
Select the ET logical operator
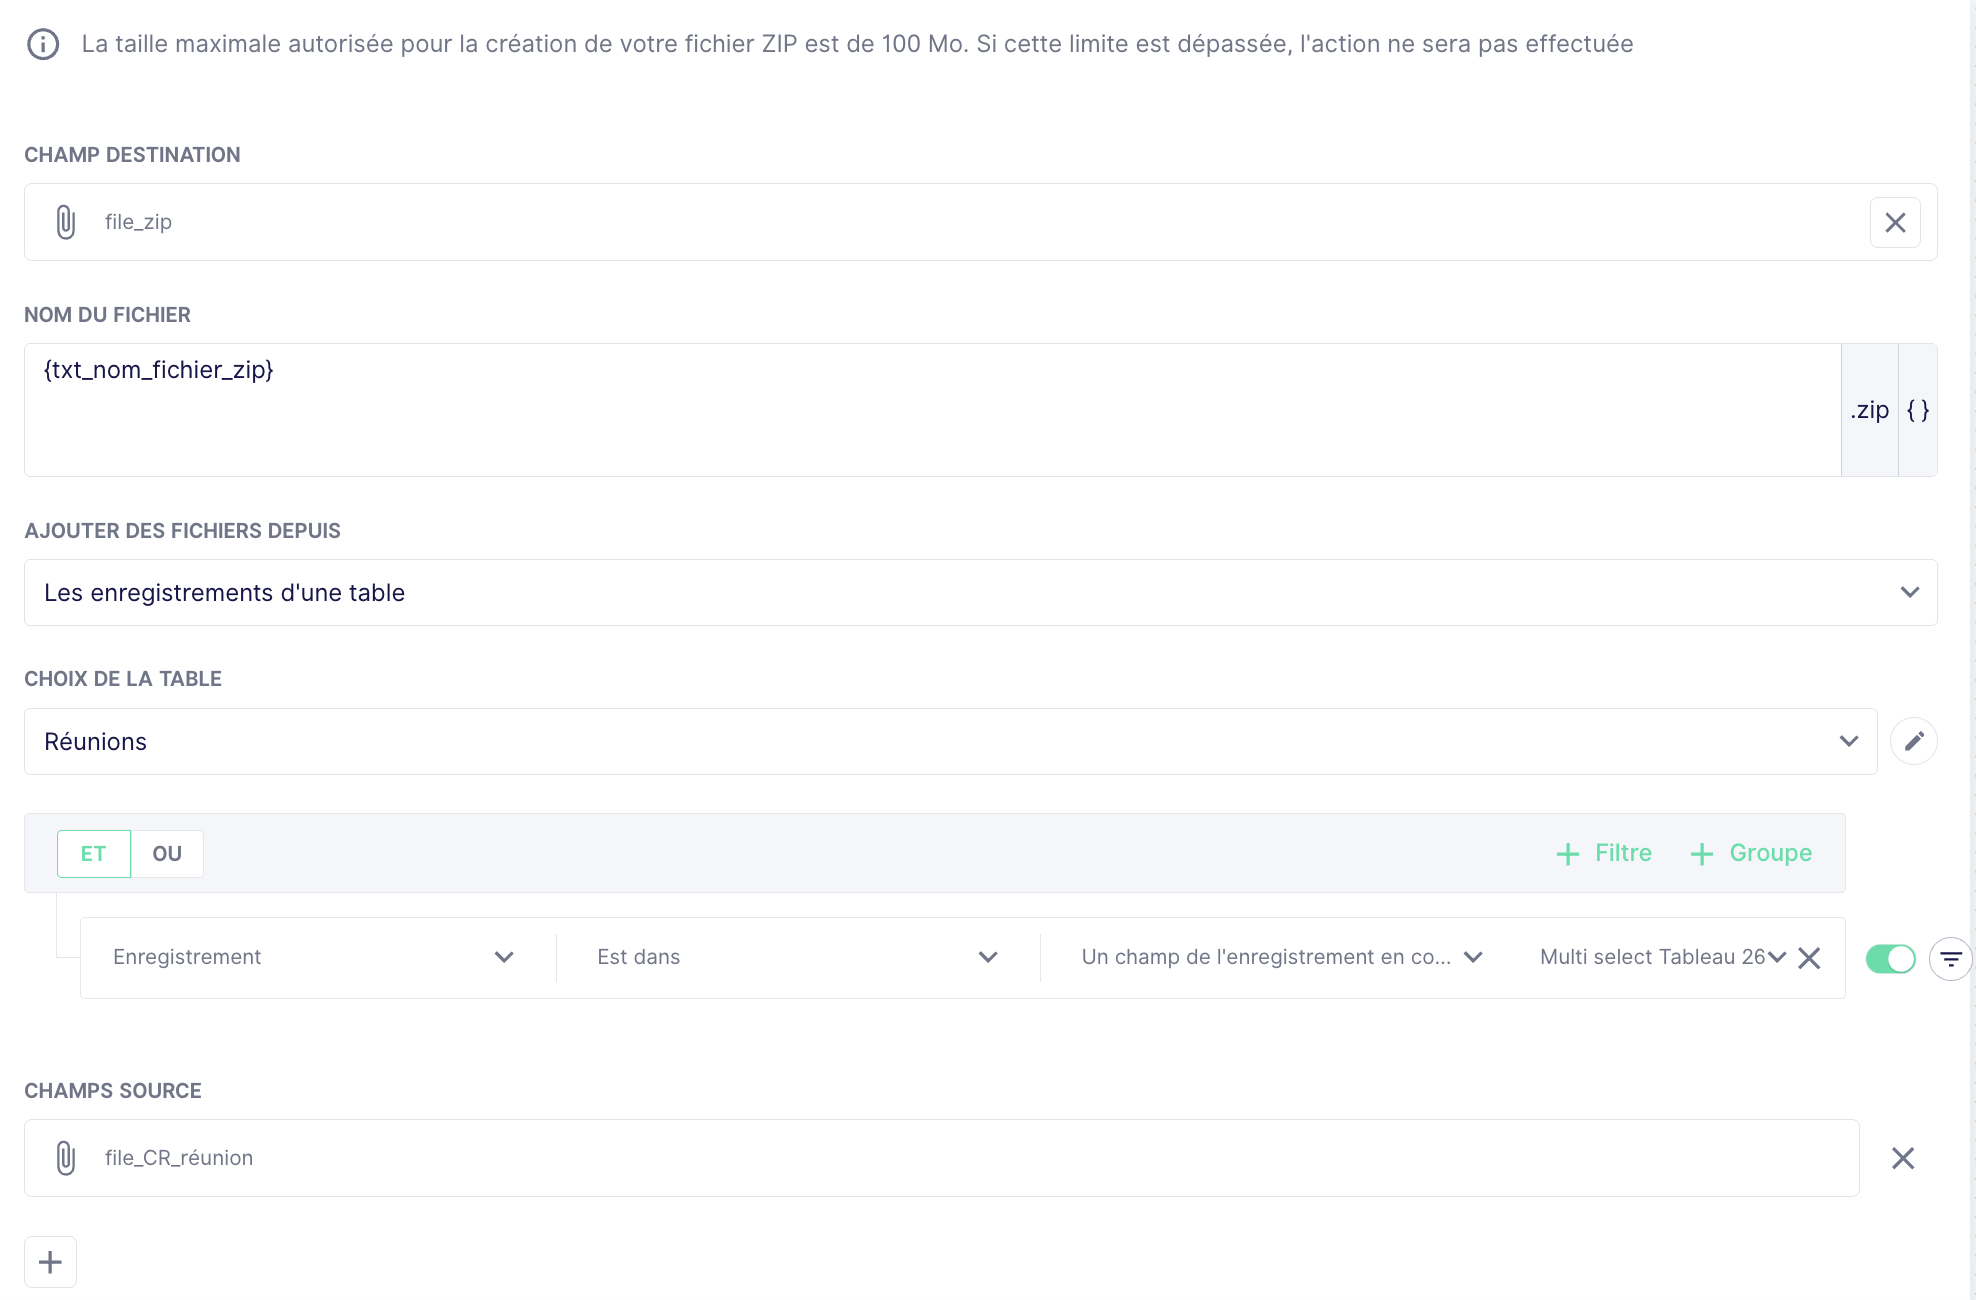coord(94,854)
